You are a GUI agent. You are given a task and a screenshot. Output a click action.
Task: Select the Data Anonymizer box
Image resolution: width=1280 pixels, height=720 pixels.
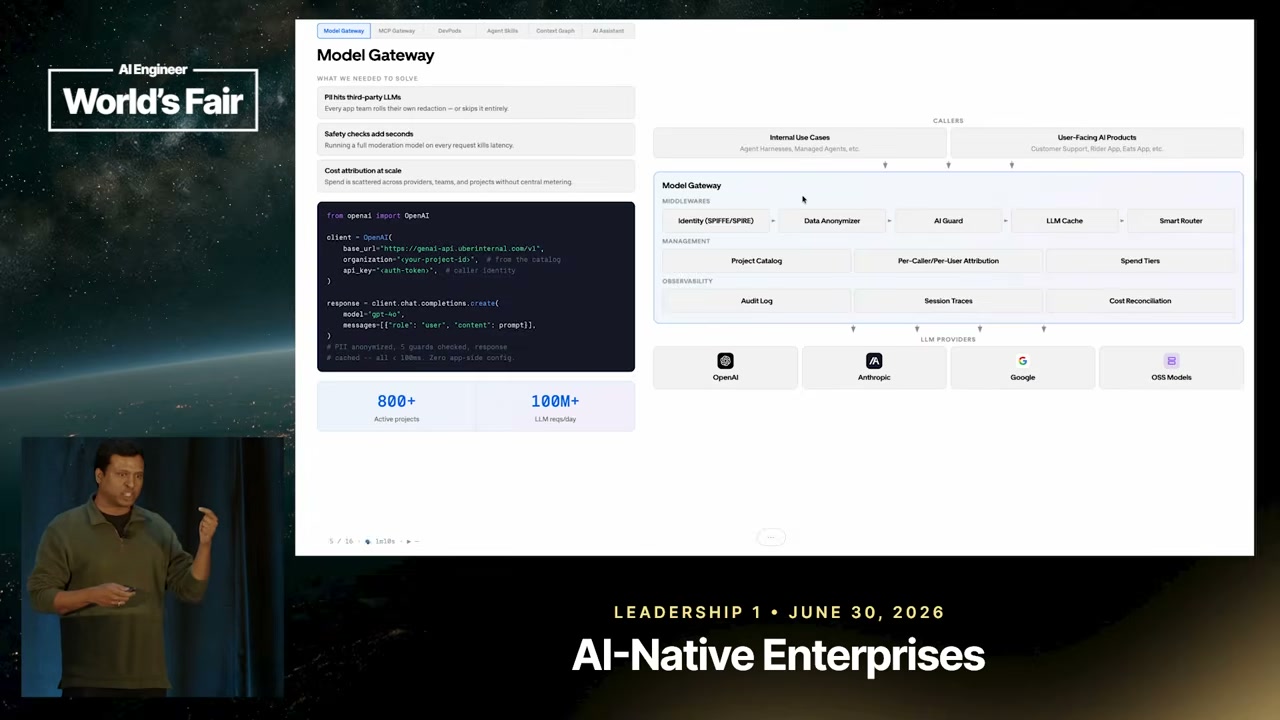tap(832, 221)
